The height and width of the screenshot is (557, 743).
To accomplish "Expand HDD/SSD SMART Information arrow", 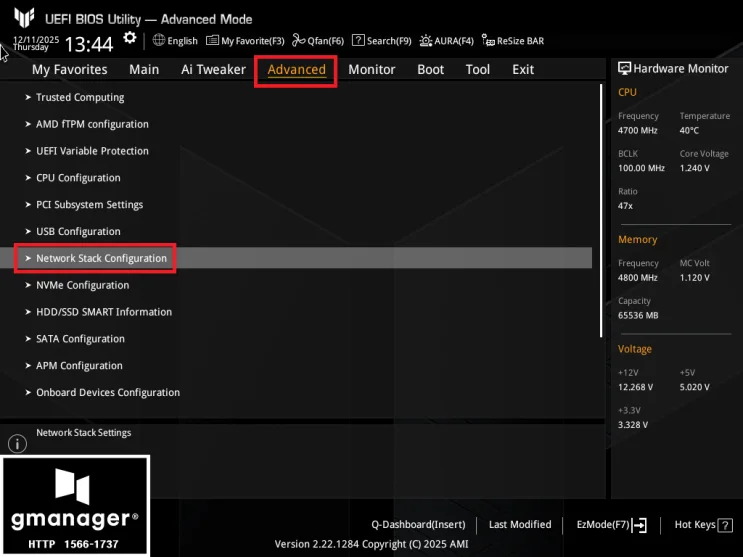I will 28,312.
